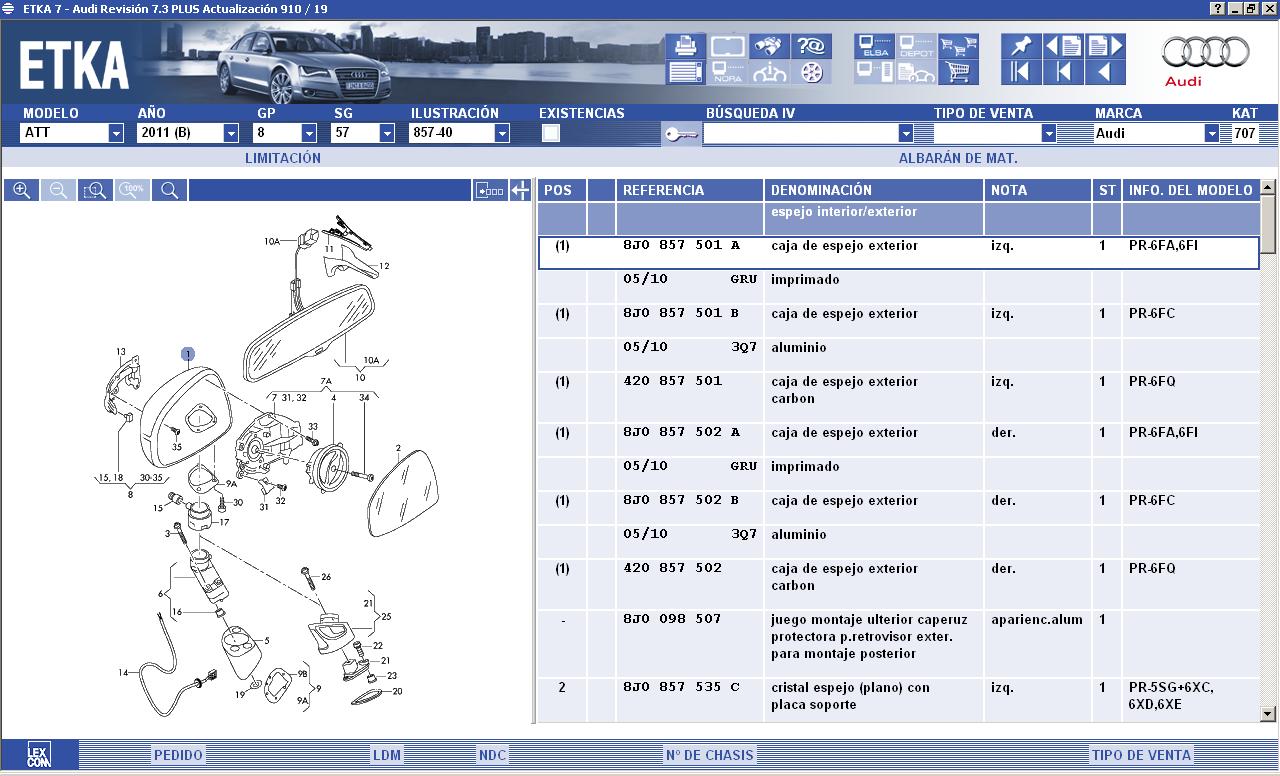Viewport: 1280px width, 776px height.
Task: Click the LDM button
Action: (387, 755)
